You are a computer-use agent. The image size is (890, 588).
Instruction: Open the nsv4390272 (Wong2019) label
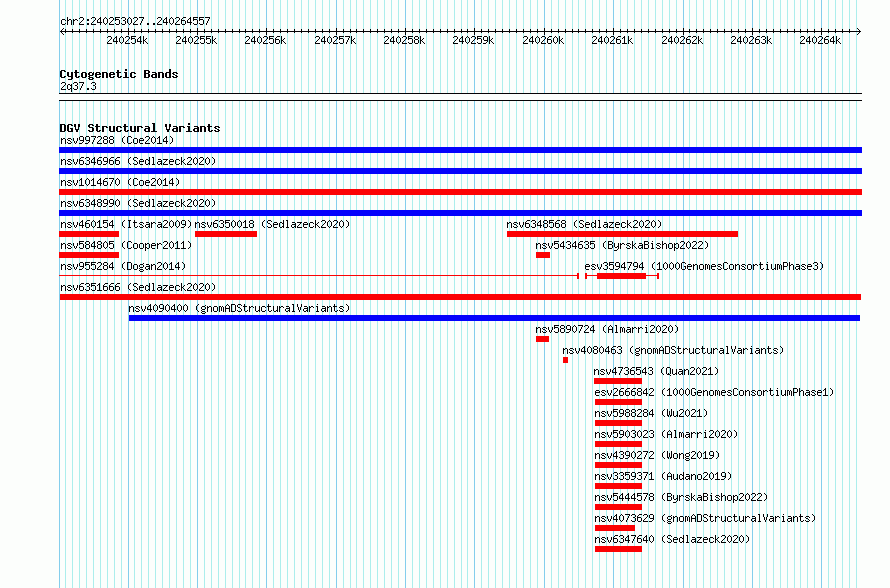[657, 455]
